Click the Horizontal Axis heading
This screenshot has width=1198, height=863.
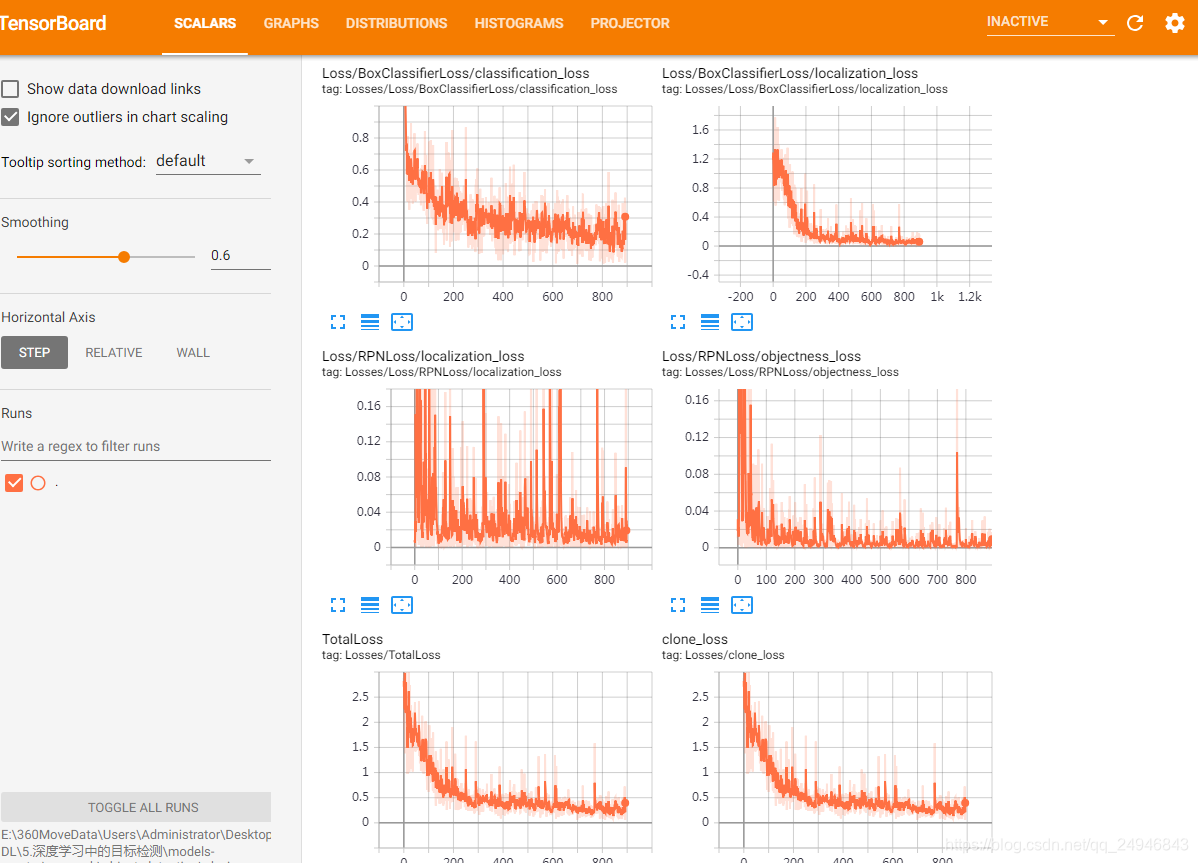click(x=48, y=318)
